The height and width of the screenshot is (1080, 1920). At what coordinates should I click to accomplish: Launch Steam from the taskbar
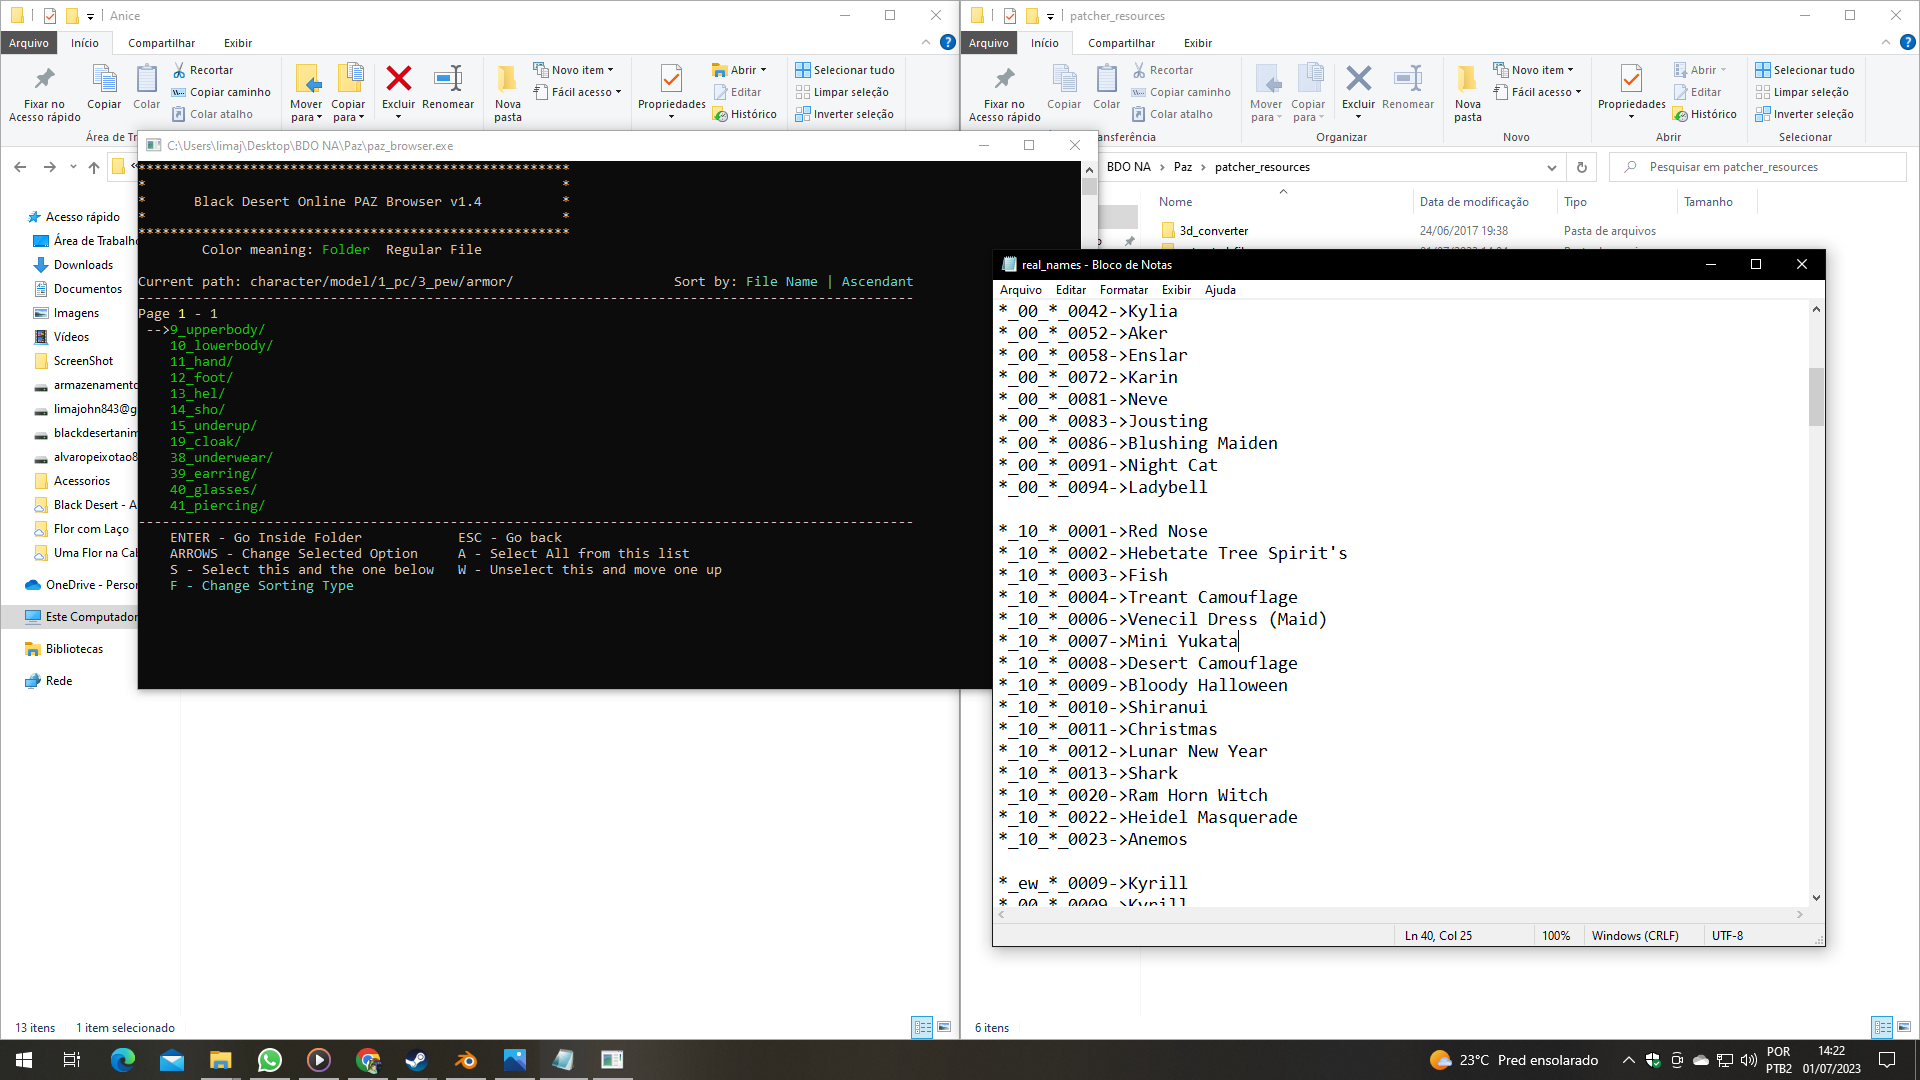416,1060
